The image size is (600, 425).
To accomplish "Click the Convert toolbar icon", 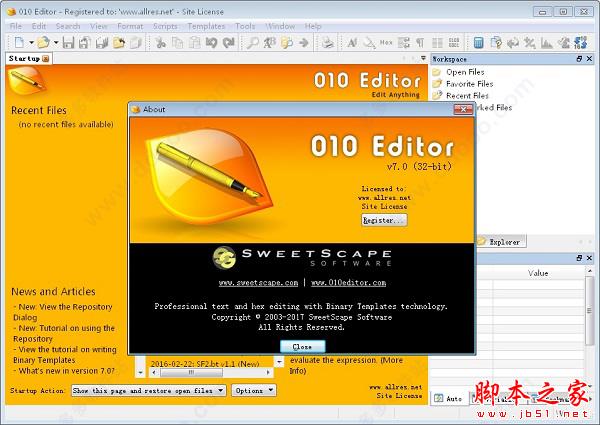I will 513,42.
